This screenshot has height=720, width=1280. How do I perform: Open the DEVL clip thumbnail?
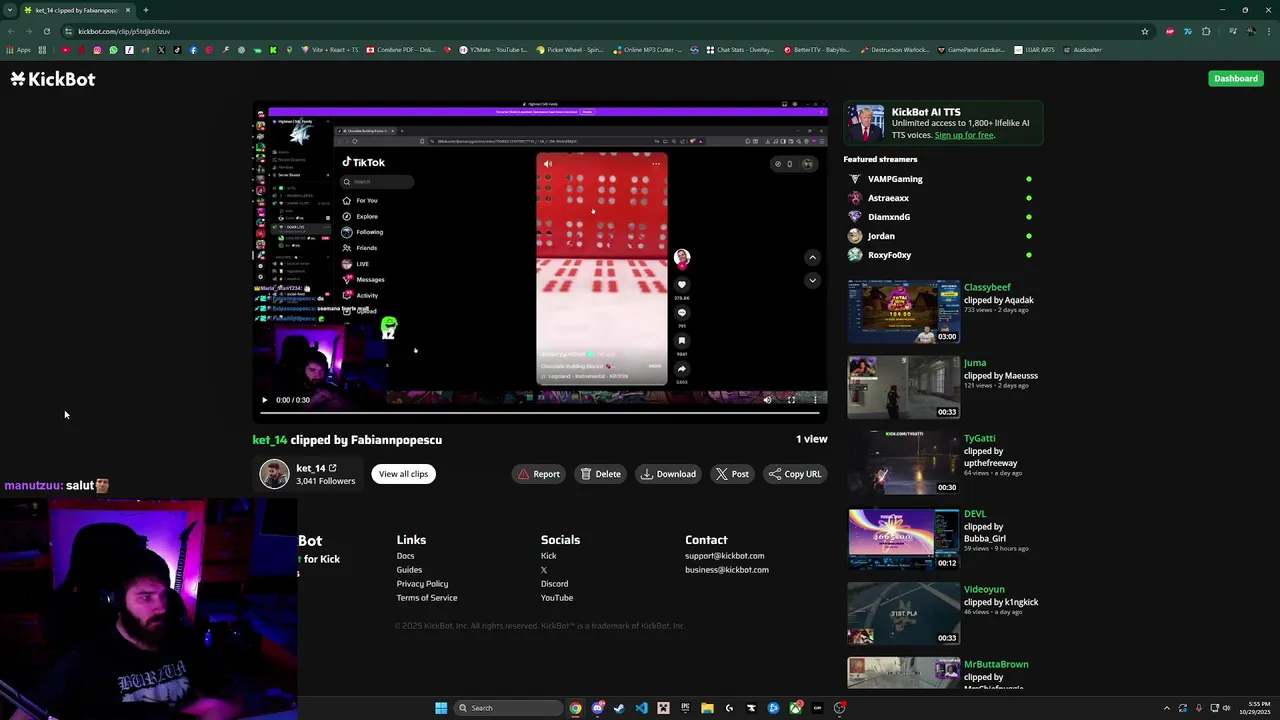(903, 538)
